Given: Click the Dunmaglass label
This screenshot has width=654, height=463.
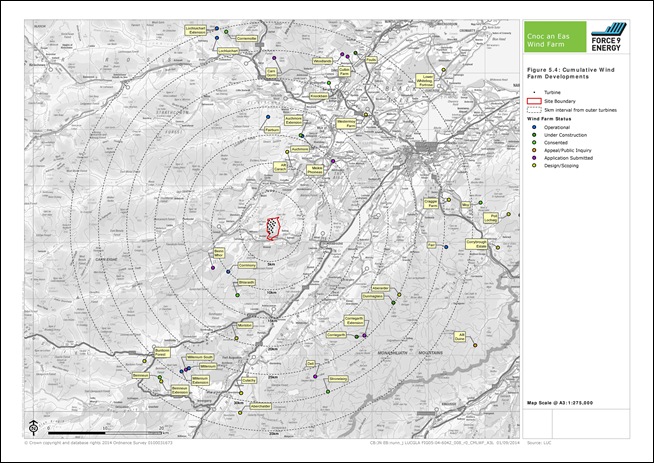Looking at the screenshot, I should tap(372, 296).
